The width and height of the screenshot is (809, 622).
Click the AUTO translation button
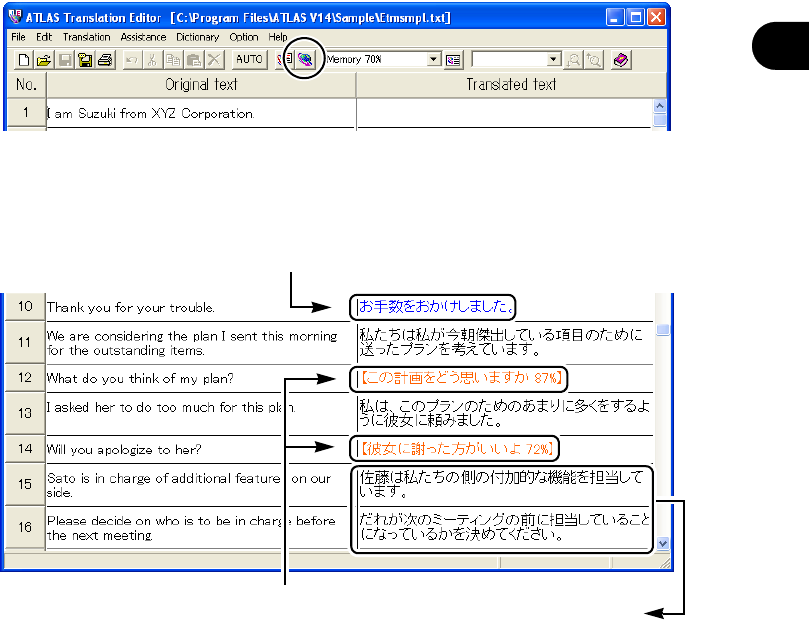click(249, 59)
